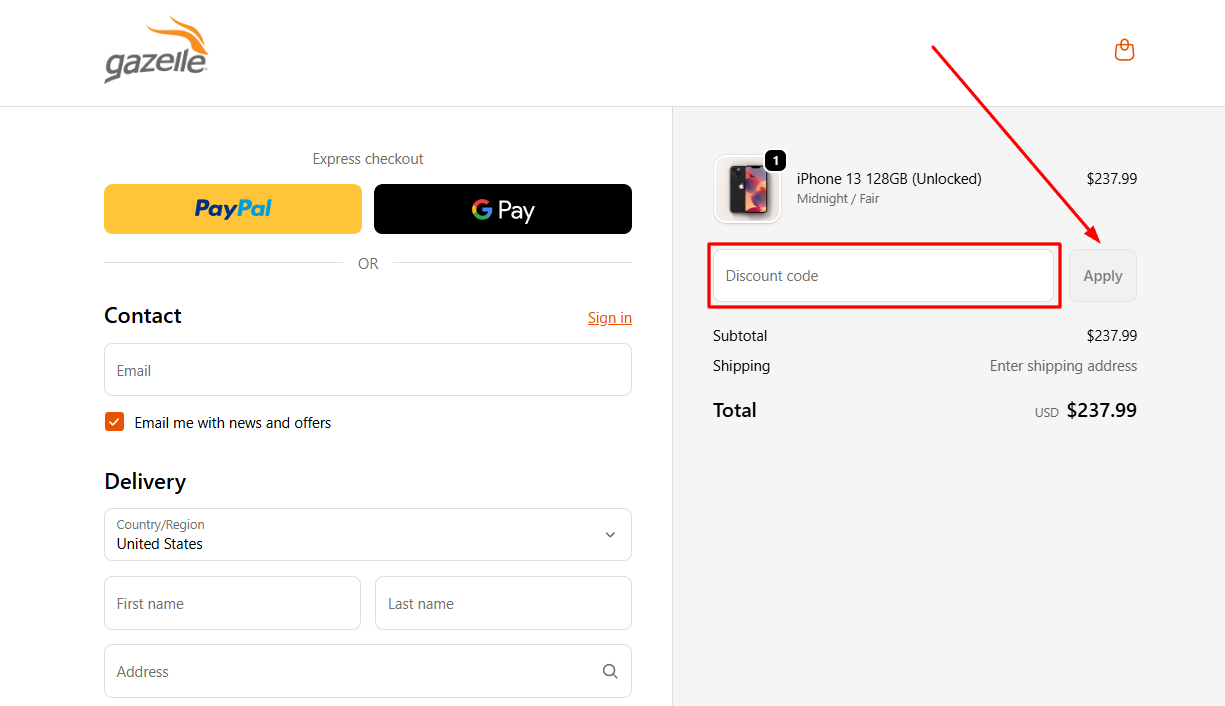Focus the Discount code field
Screen dimensions: 1225x706
point(883,276)
